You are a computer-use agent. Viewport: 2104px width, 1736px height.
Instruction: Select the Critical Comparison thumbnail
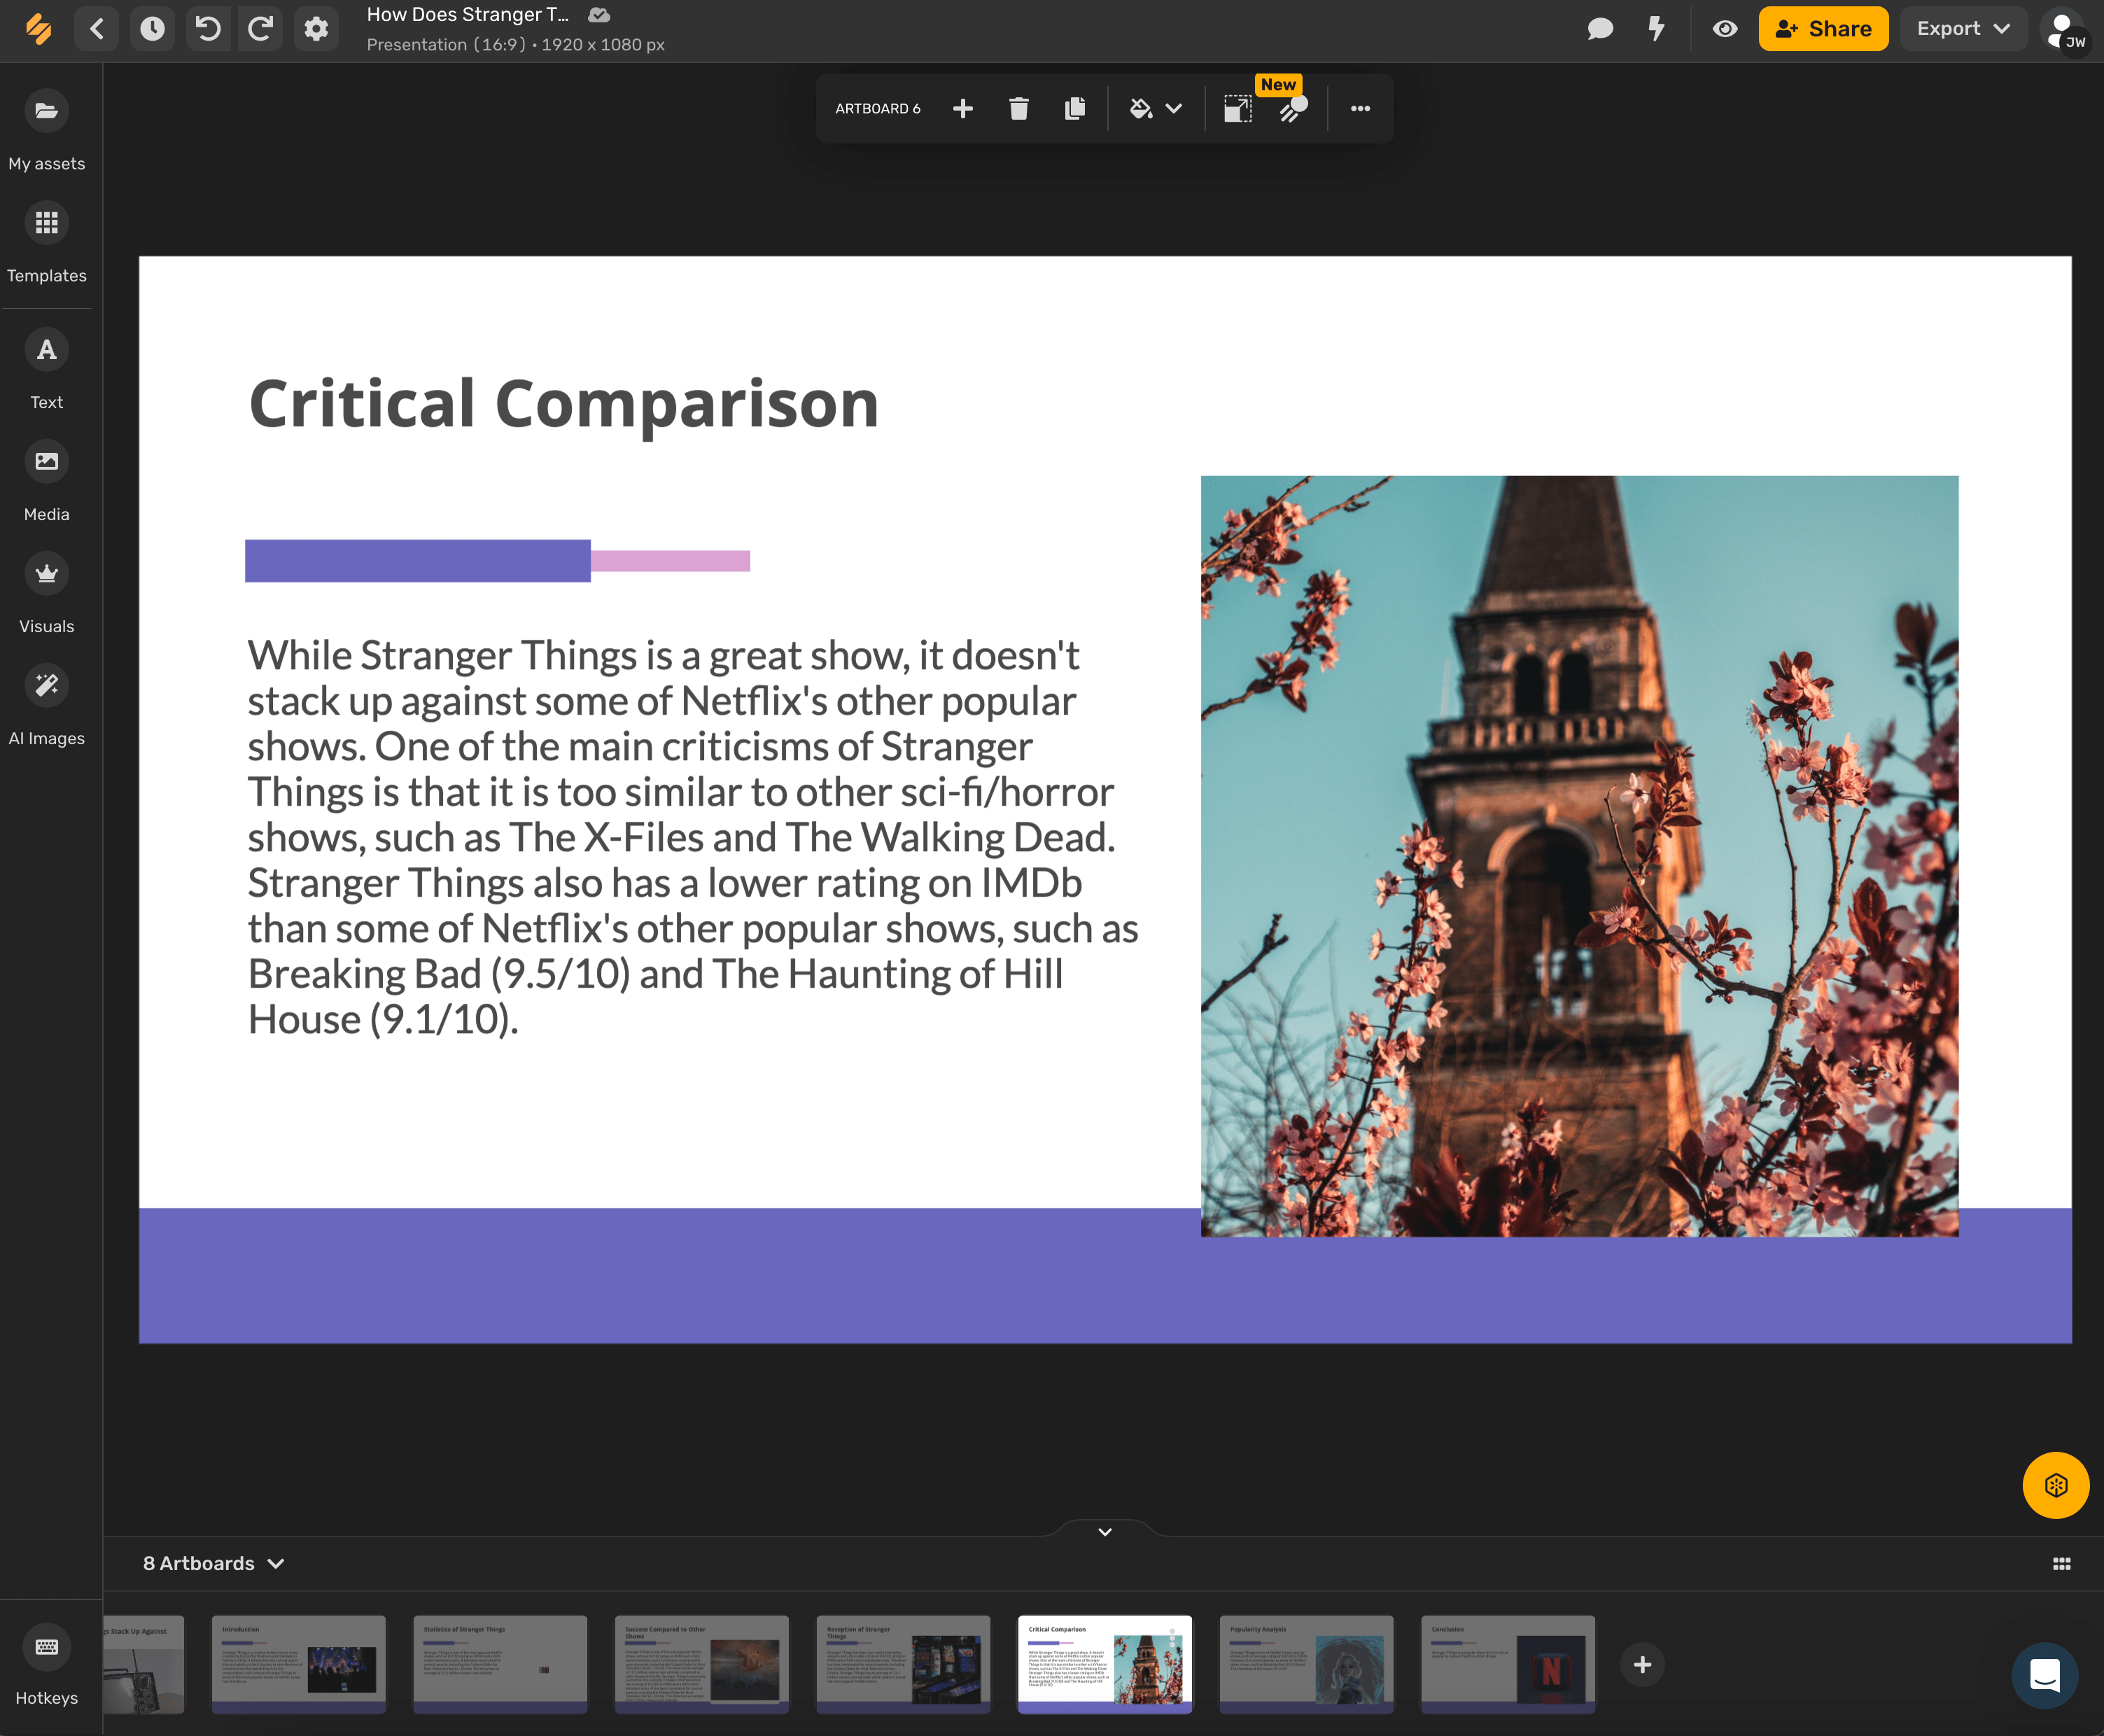(x=1105, y=1664)
